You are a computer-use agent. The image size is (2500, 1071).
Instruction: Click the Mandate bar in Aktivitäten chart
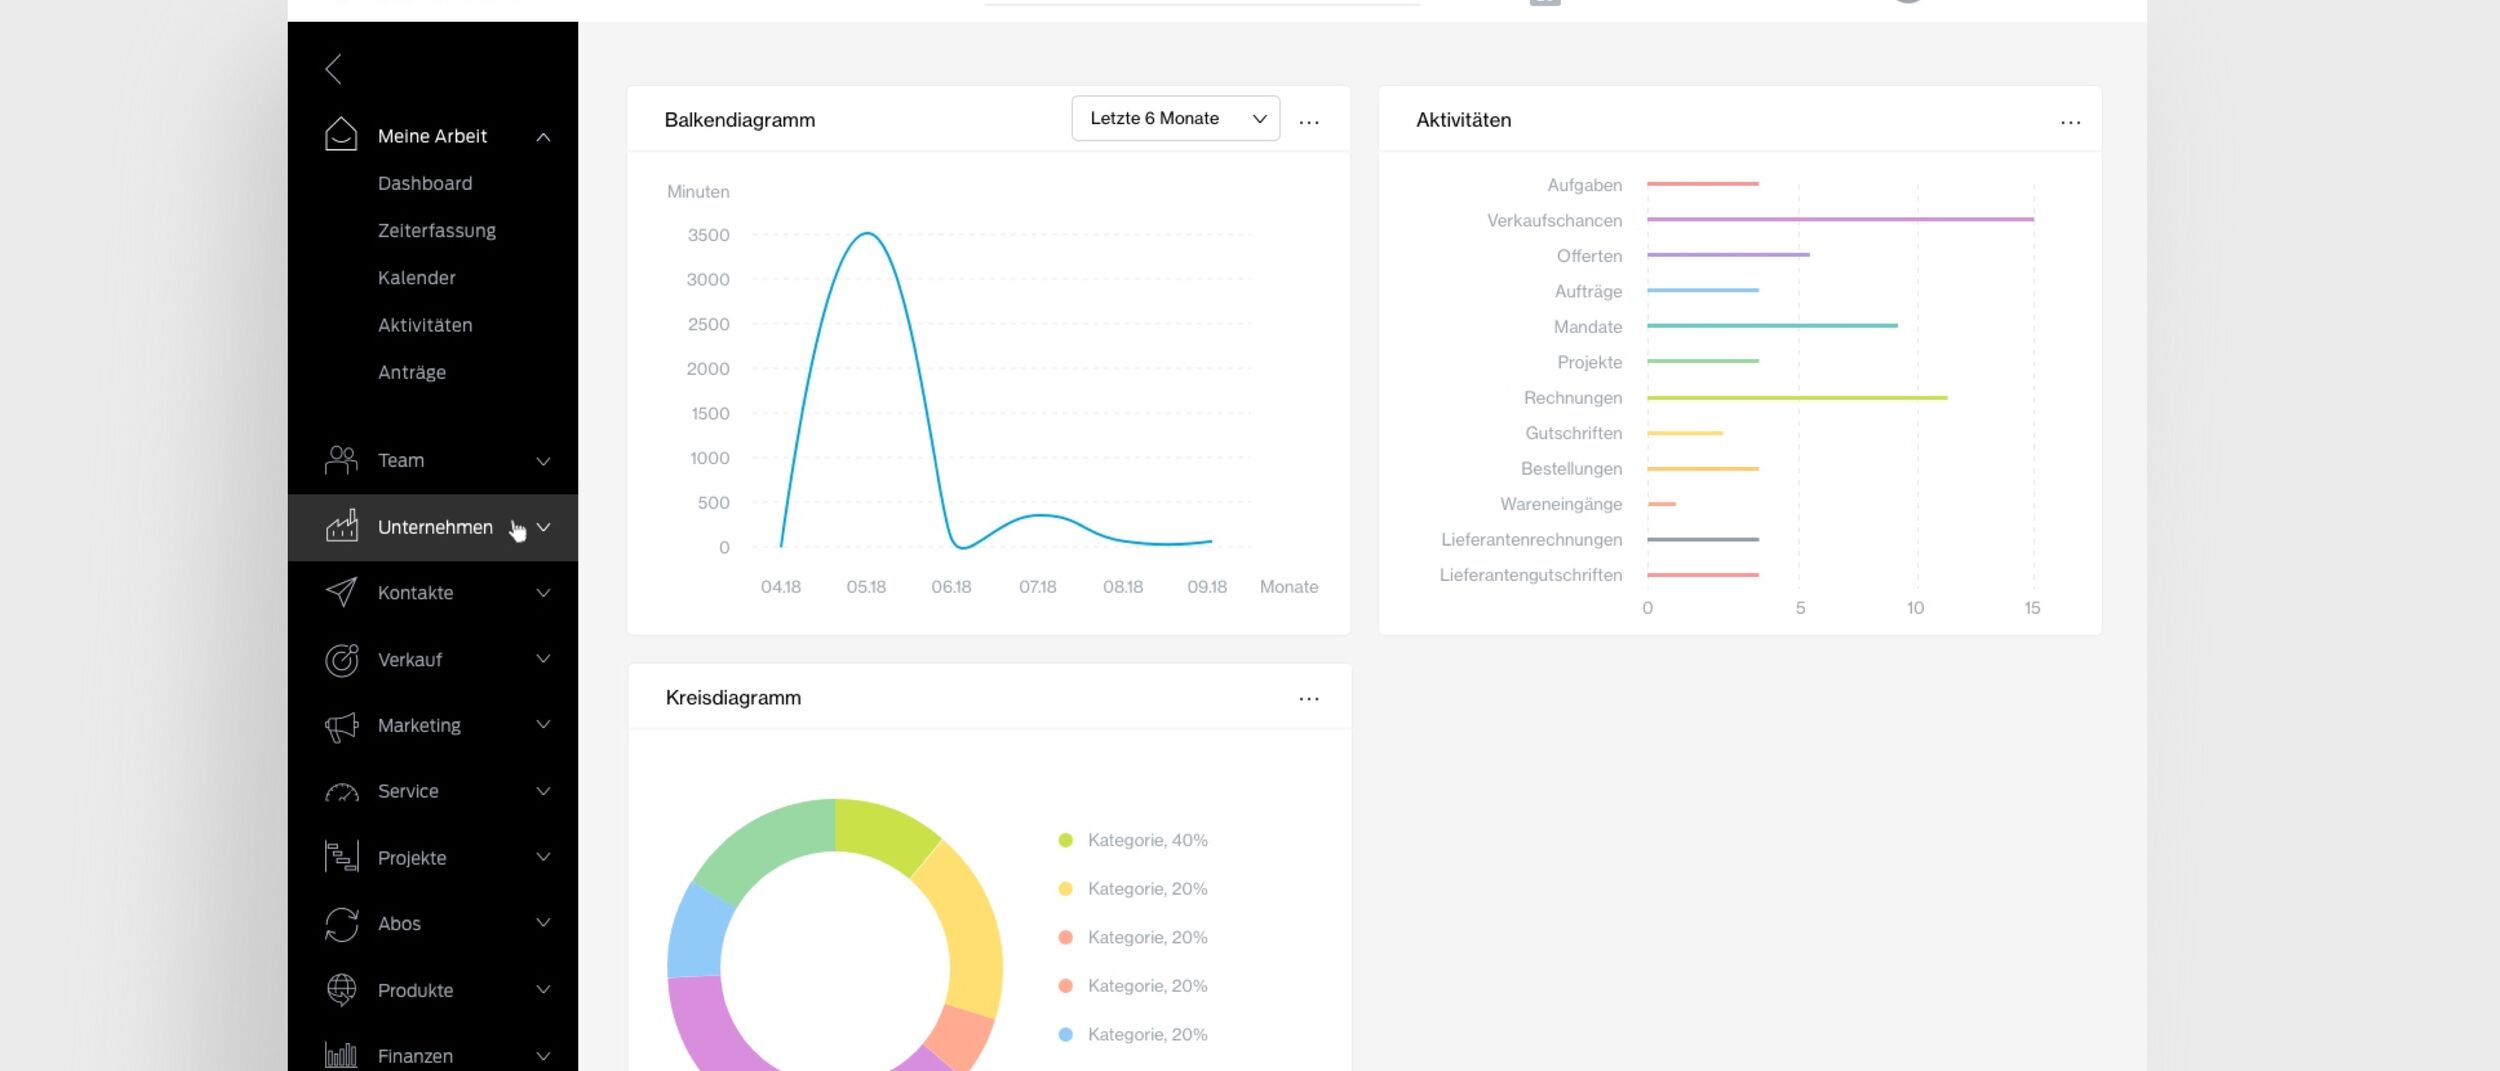click(1772, 326)
